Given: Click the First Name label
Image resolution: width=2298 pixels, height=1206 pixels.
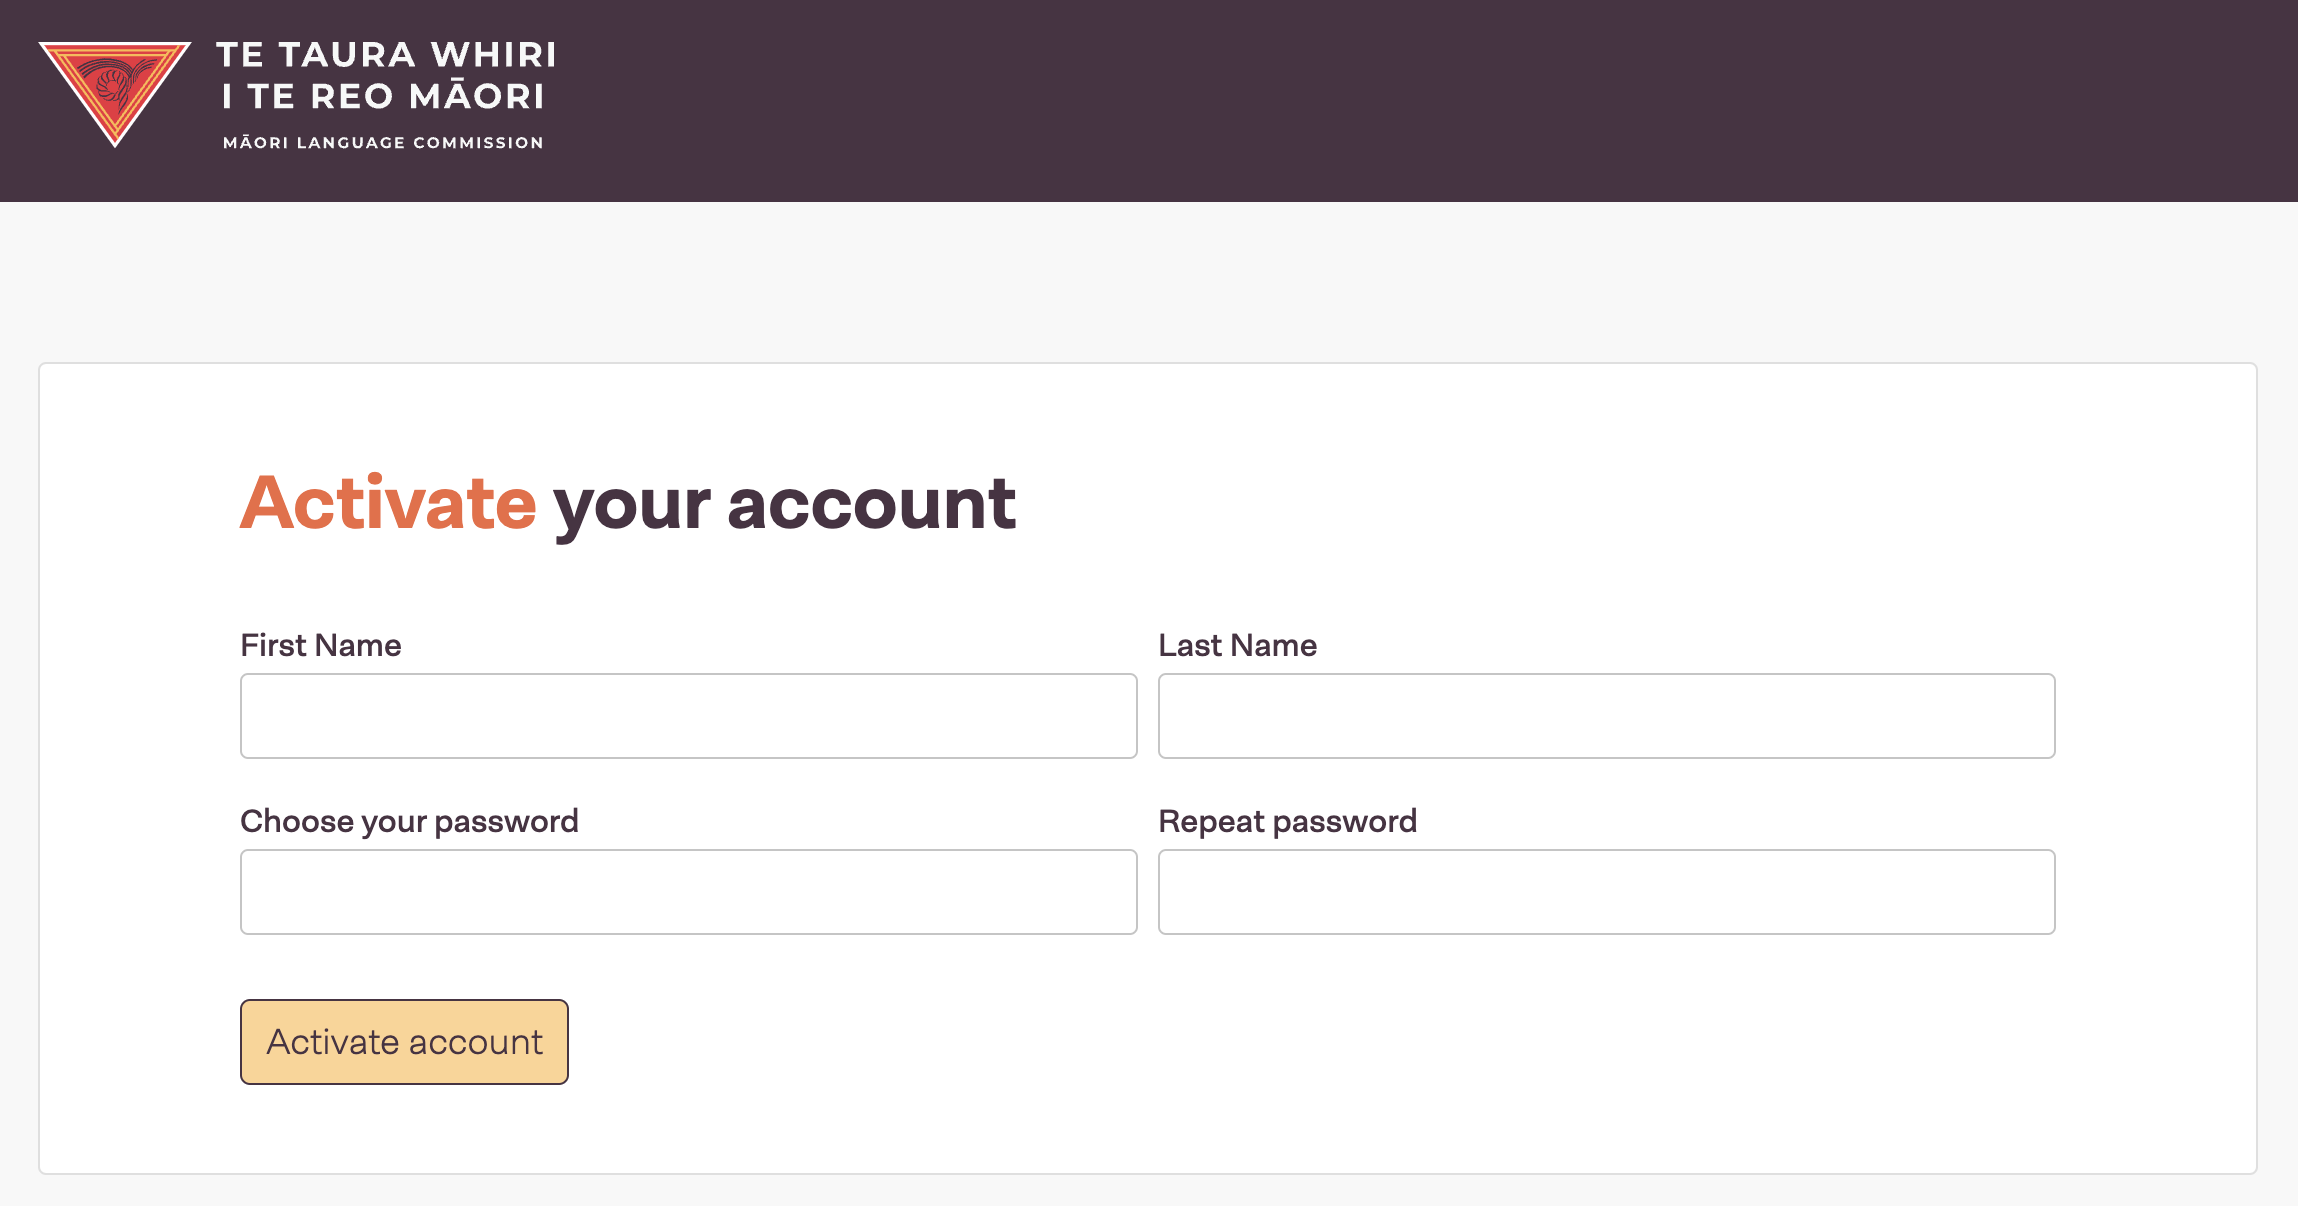Looking at the screenshot, I should 321,645.
